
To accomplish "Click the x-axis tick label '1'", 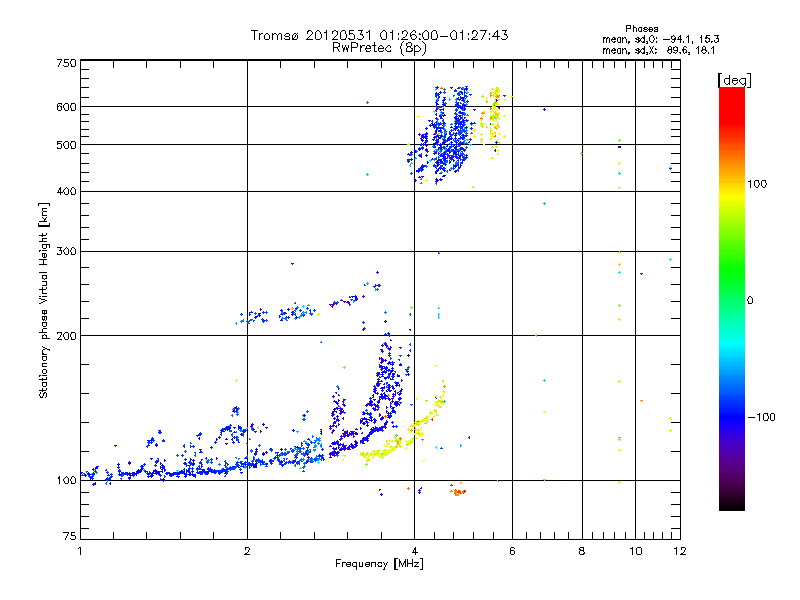I will 80,551.
